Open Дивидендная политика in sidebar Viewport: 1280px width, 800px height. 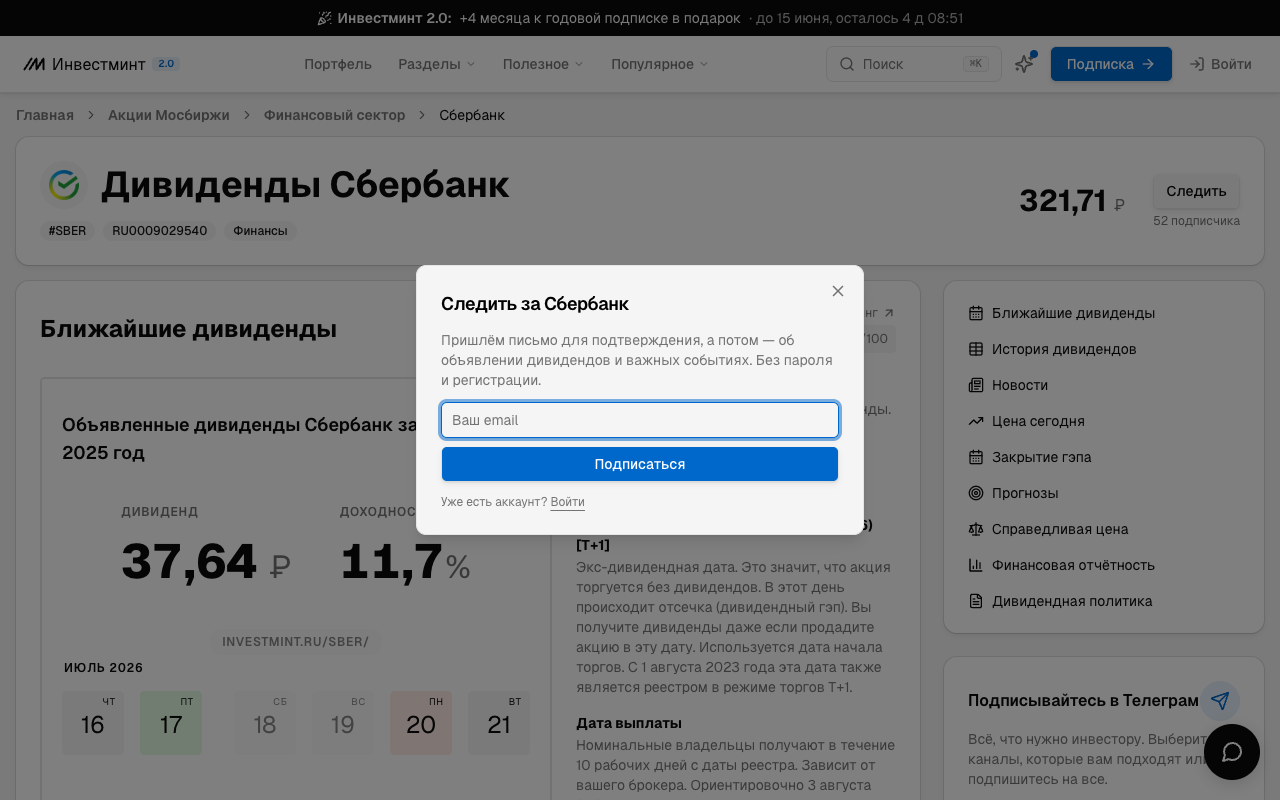[1072, 601]
